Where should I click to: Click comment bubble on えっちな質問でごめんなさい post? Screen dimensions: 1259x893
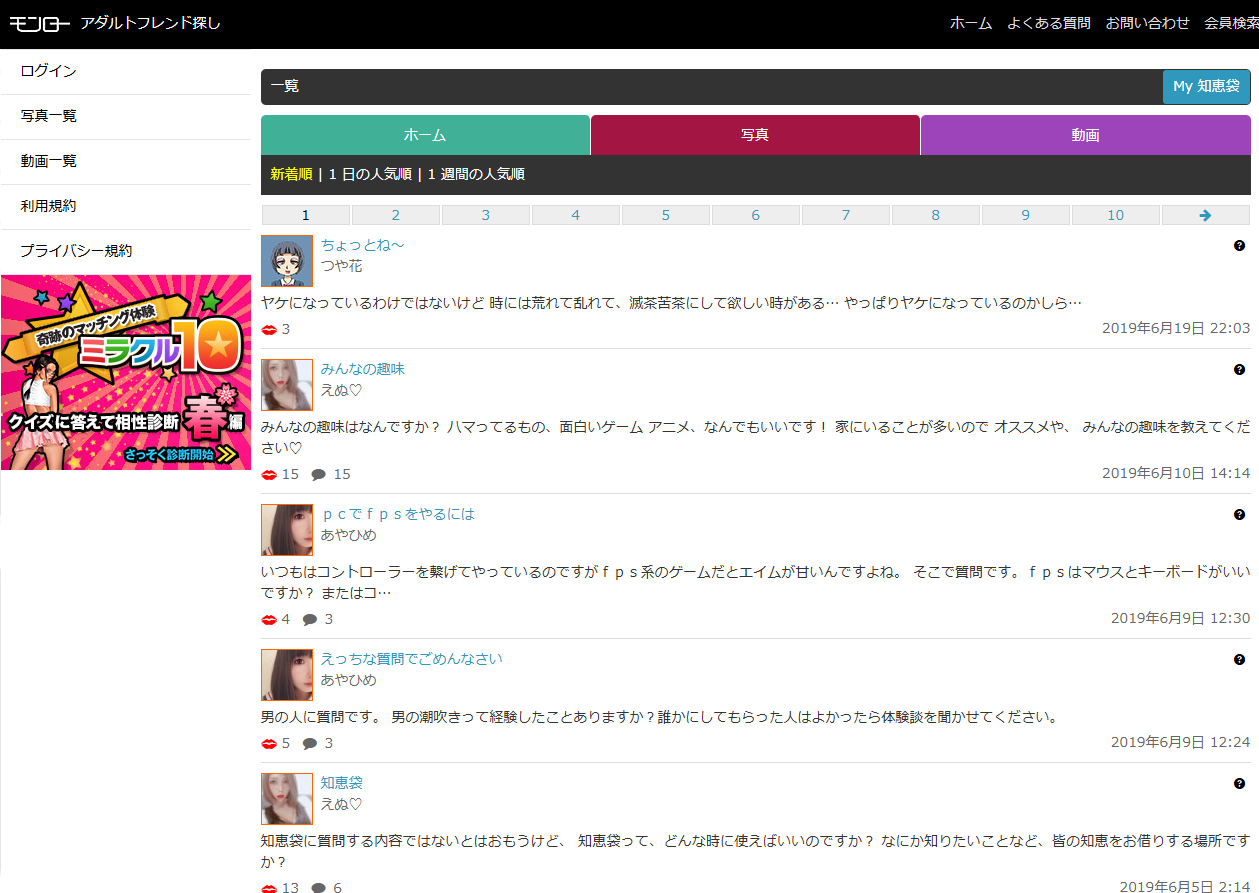pos(310,744)
